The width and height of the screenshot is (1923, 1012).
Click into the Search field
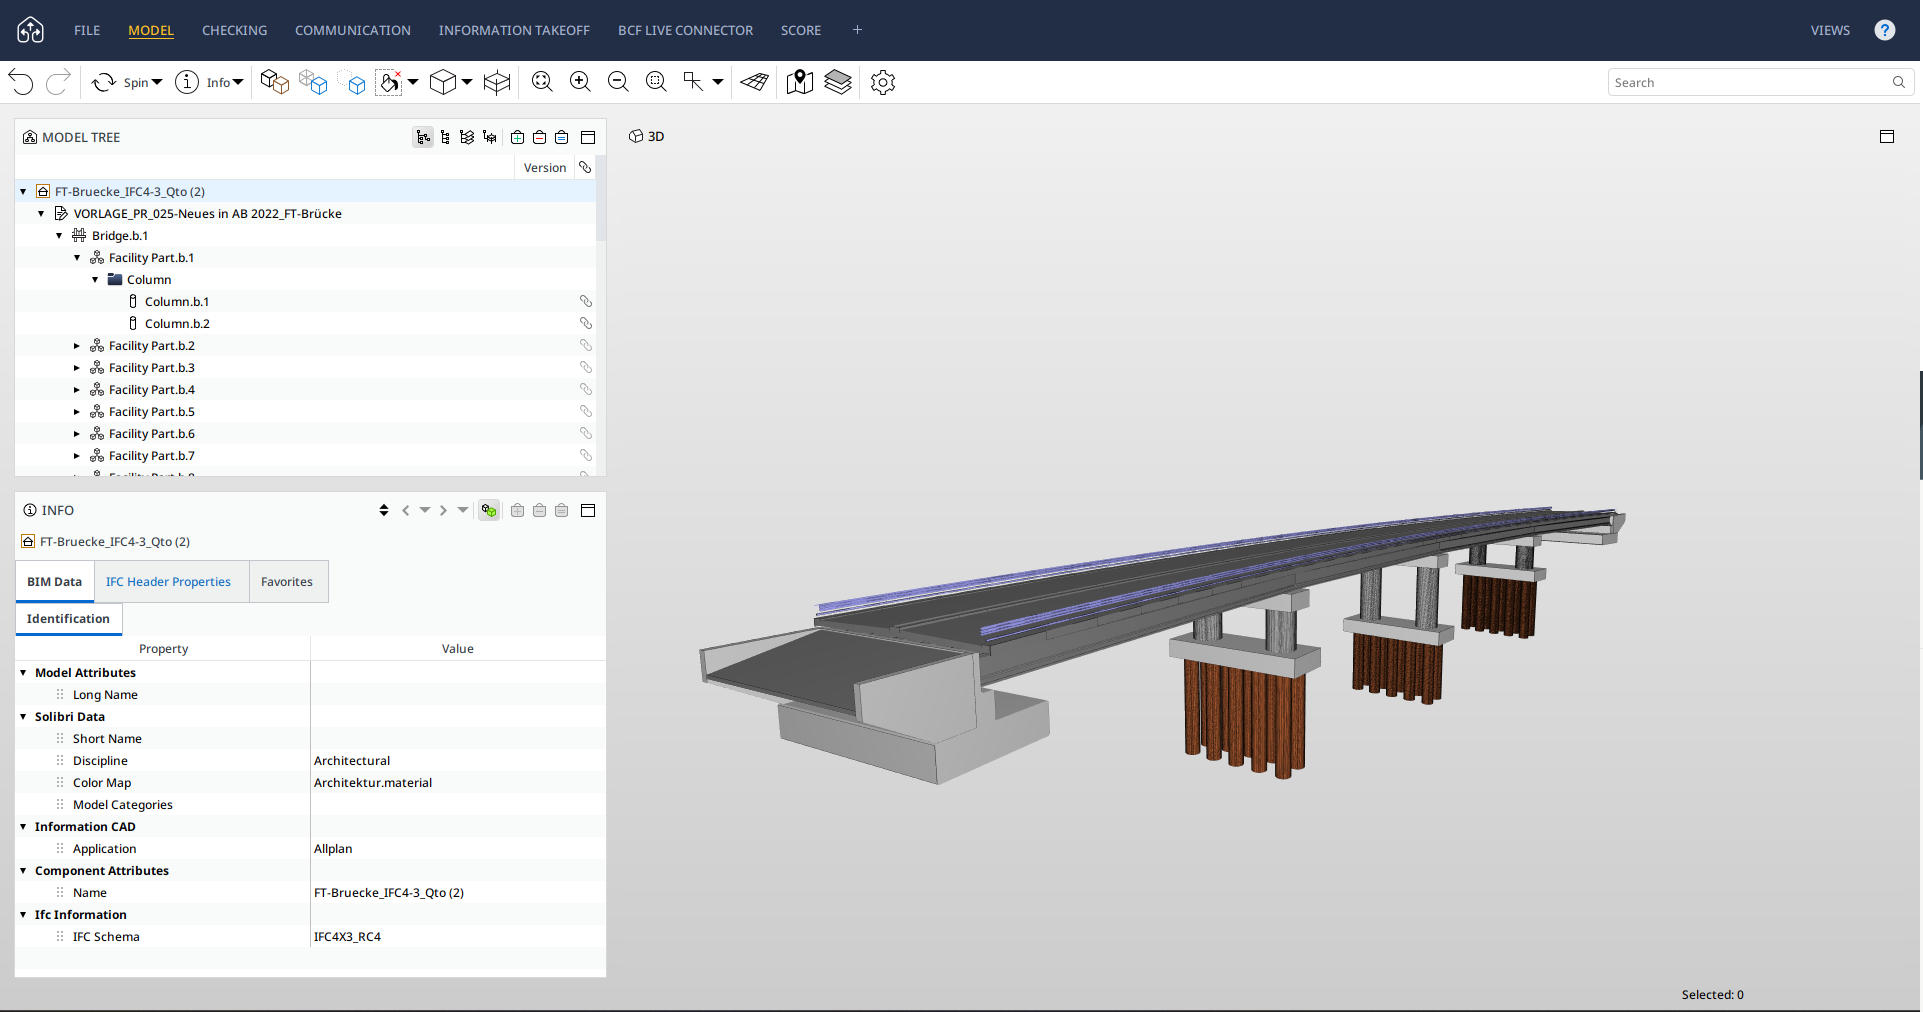[x=1750, y=82]
